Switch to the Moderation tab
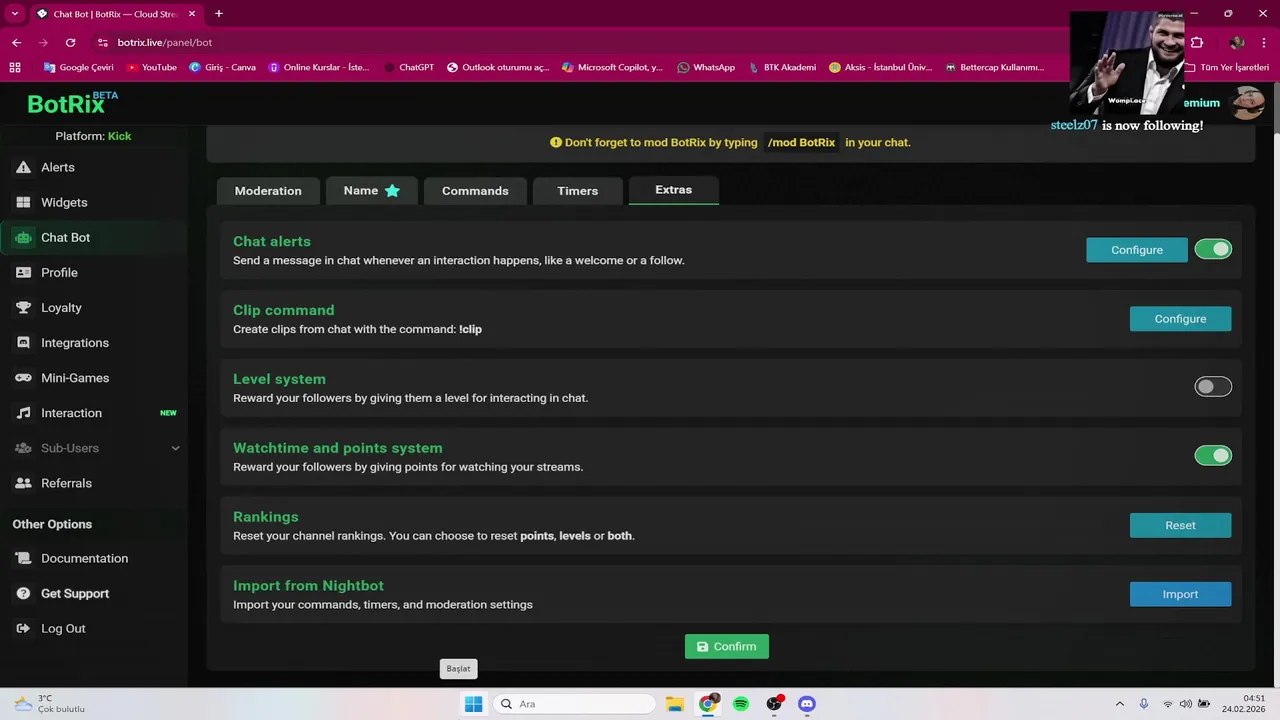Image resolution: width=1280 pixels, height=720 pixels. [268, 191]
